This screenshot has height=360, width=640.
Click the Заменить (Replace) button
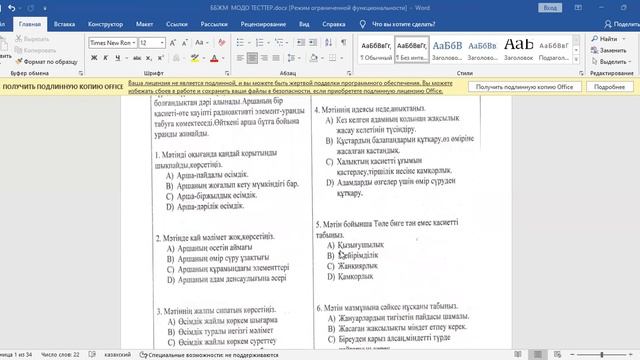[x=609, y=50]
